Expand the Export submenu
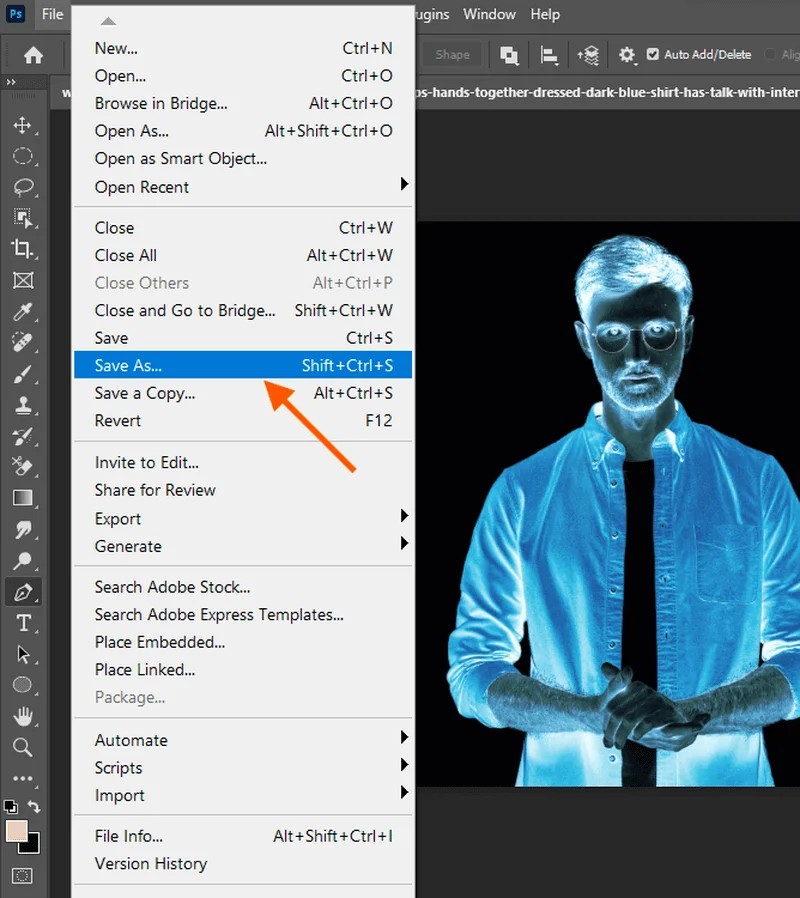This screenshot has height=898, width=800. (404, 515)
